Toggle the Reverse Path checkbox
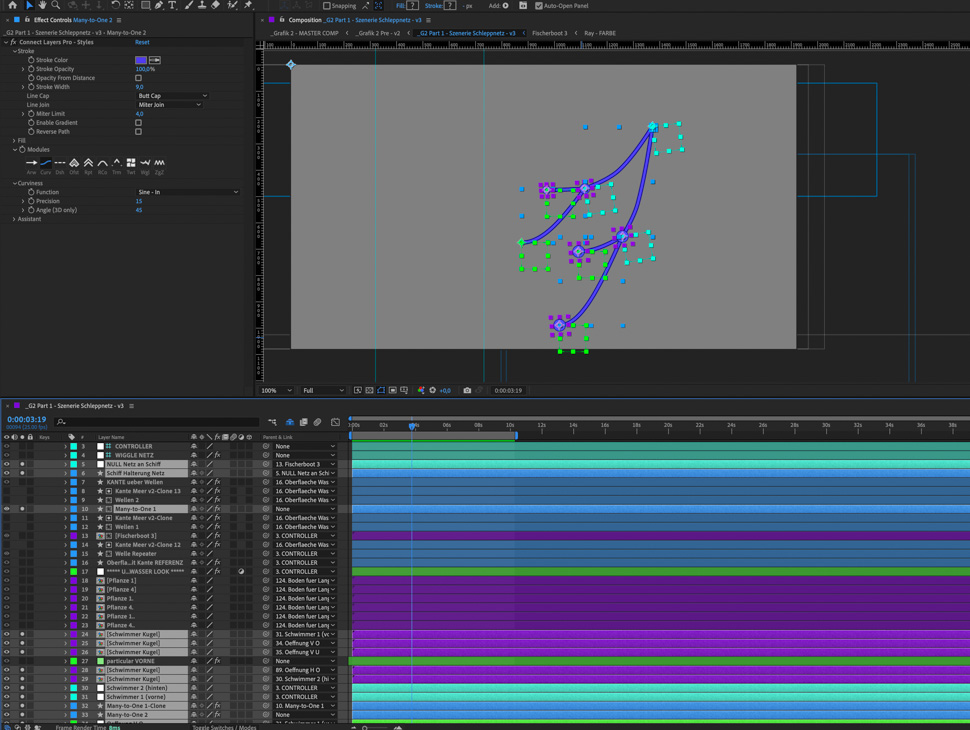This screenshot has height=730, width=970. click(x=138, y=132)
